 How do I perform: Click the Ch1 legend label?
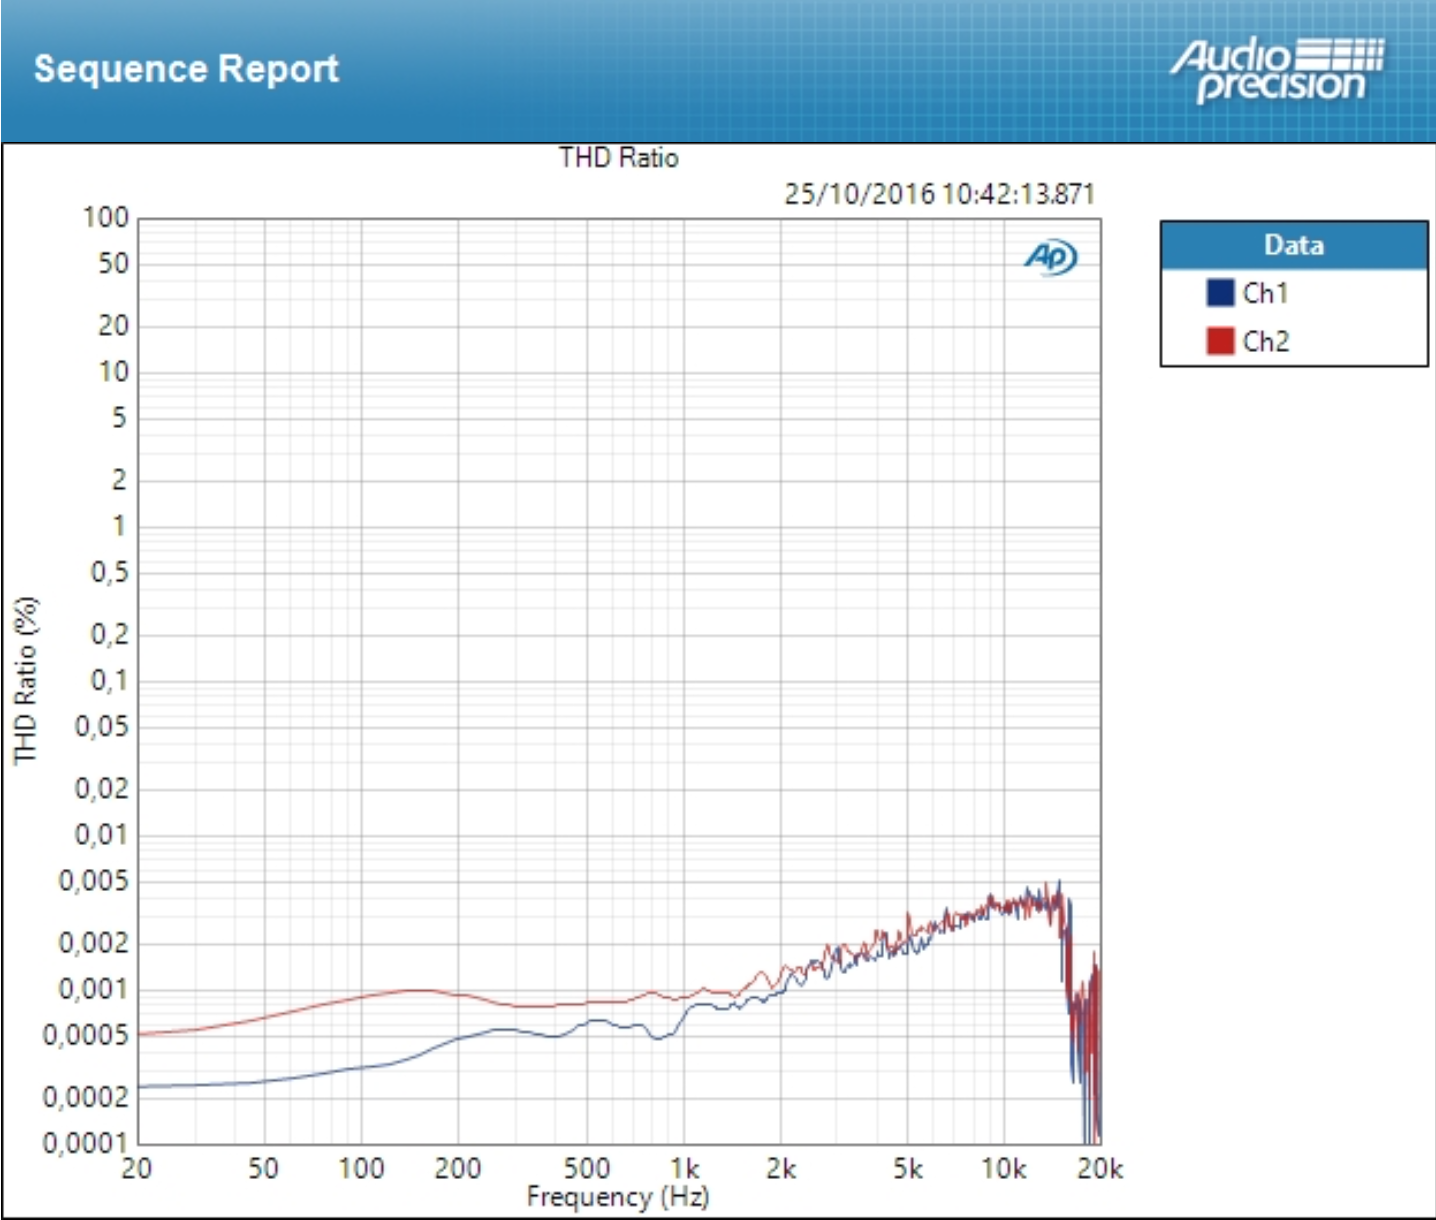1265,293
